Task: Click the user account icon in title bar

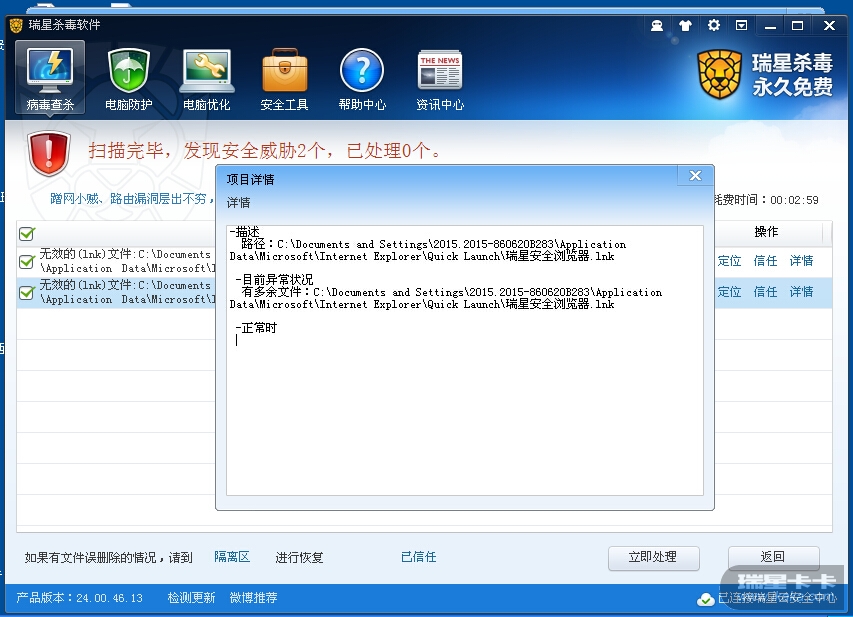Action: pyautogui.click(x=657, y=25)
